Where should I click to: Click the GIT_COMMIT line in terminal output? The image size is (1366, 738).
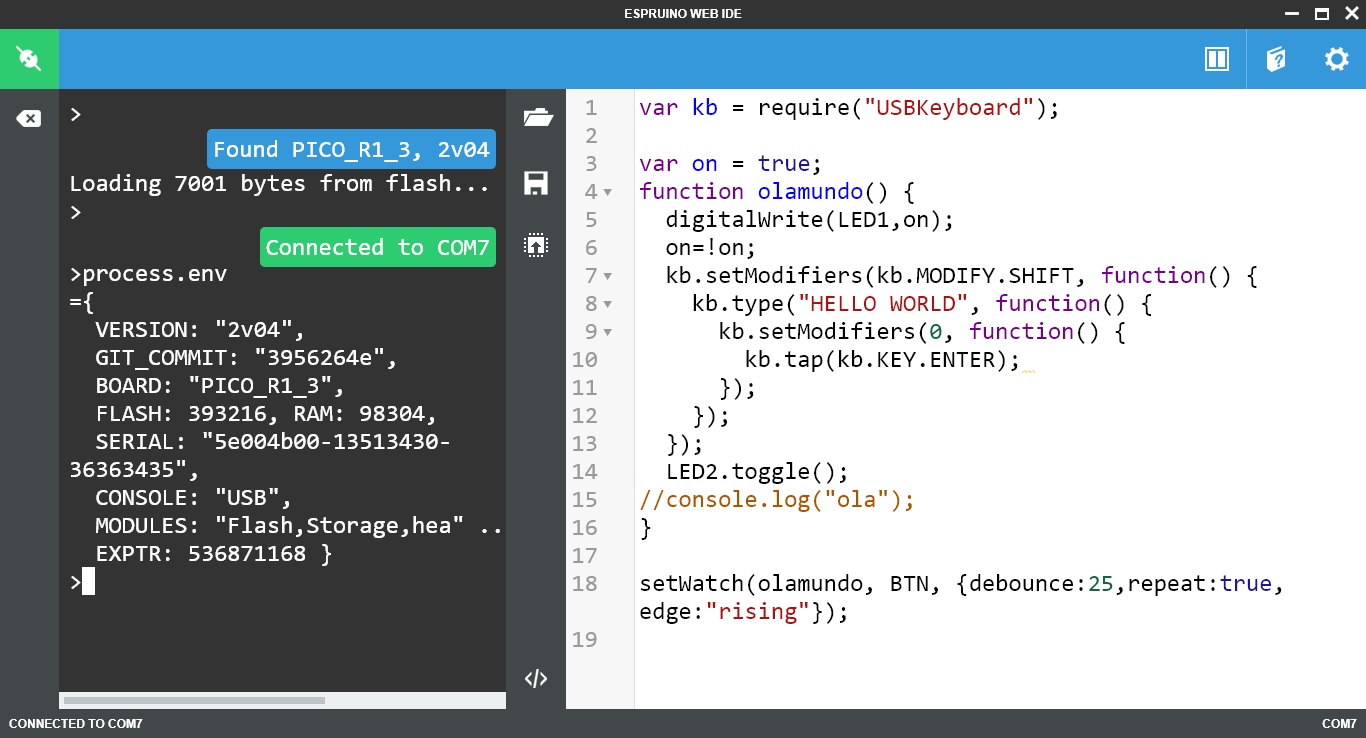[x=246, y=358]
